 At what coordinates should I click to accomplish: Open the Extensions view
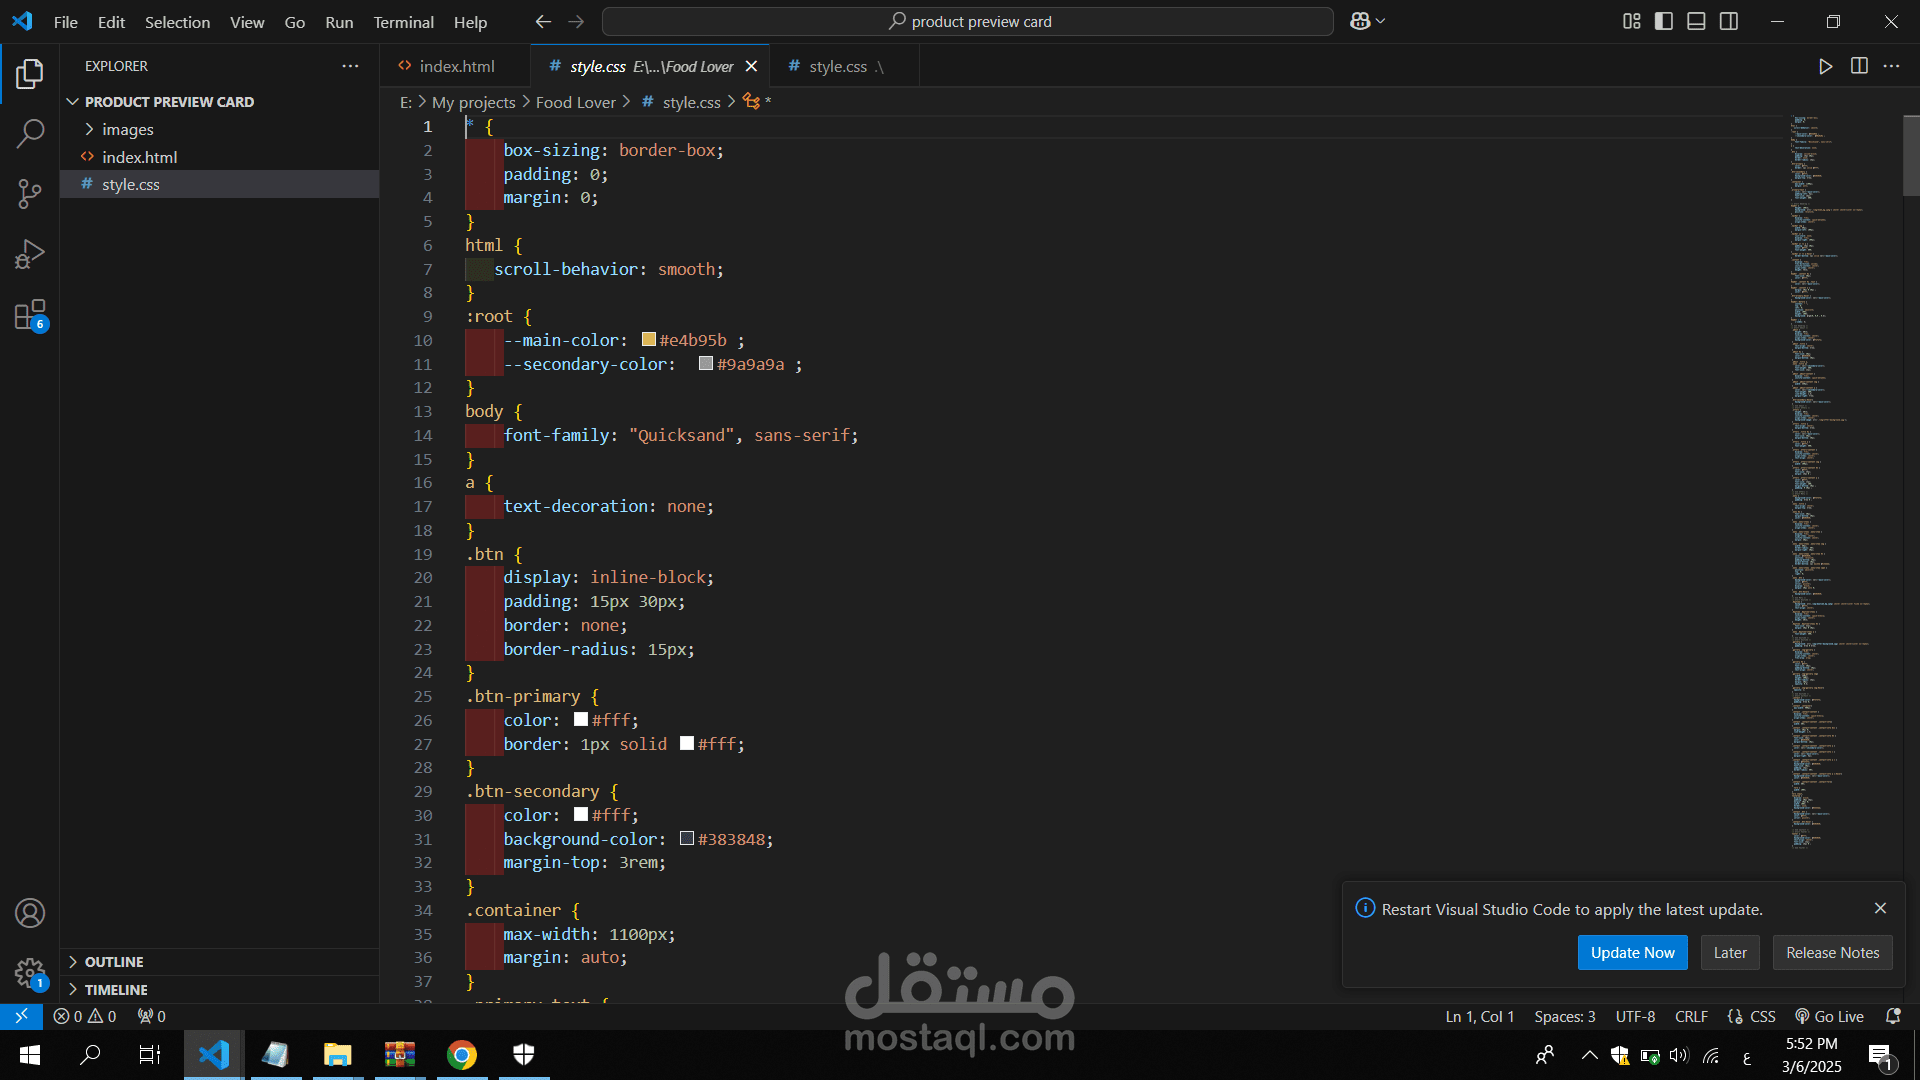point(30,315)
